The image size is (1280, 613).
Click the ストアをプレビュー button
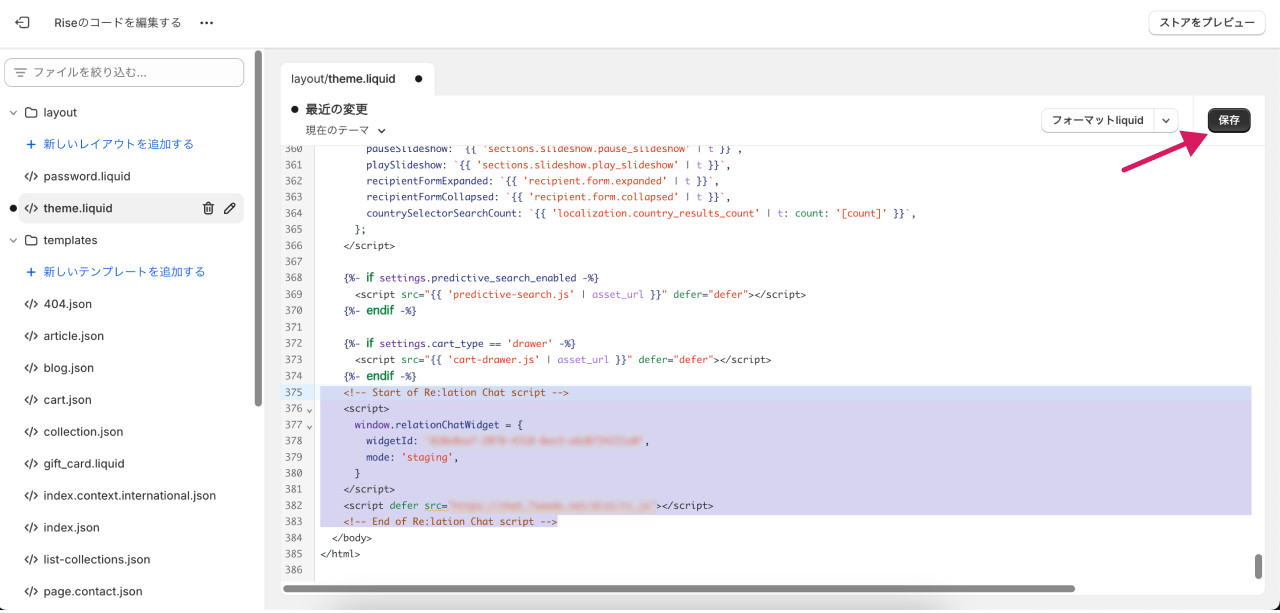coord(1206,22)
